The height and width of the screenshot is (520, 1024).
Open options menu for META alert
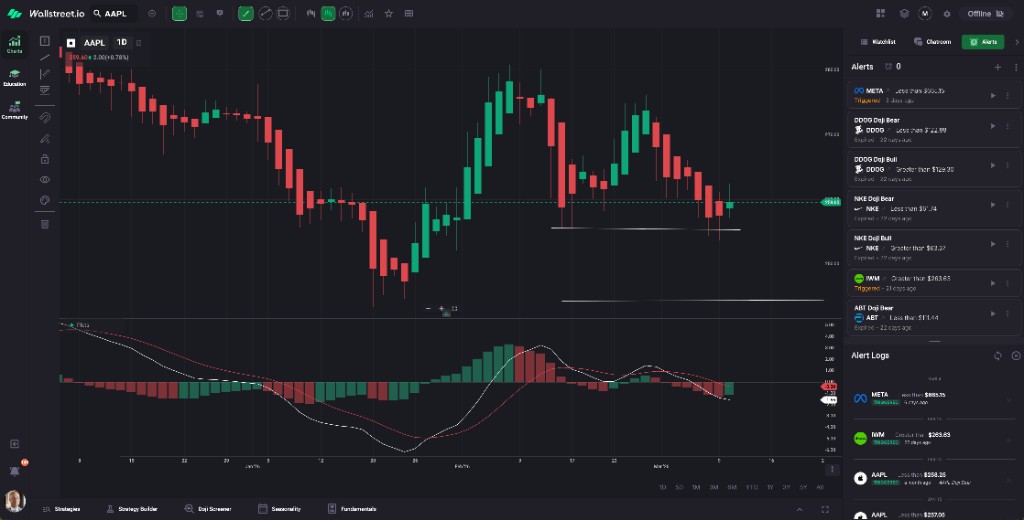(1007, 95)
